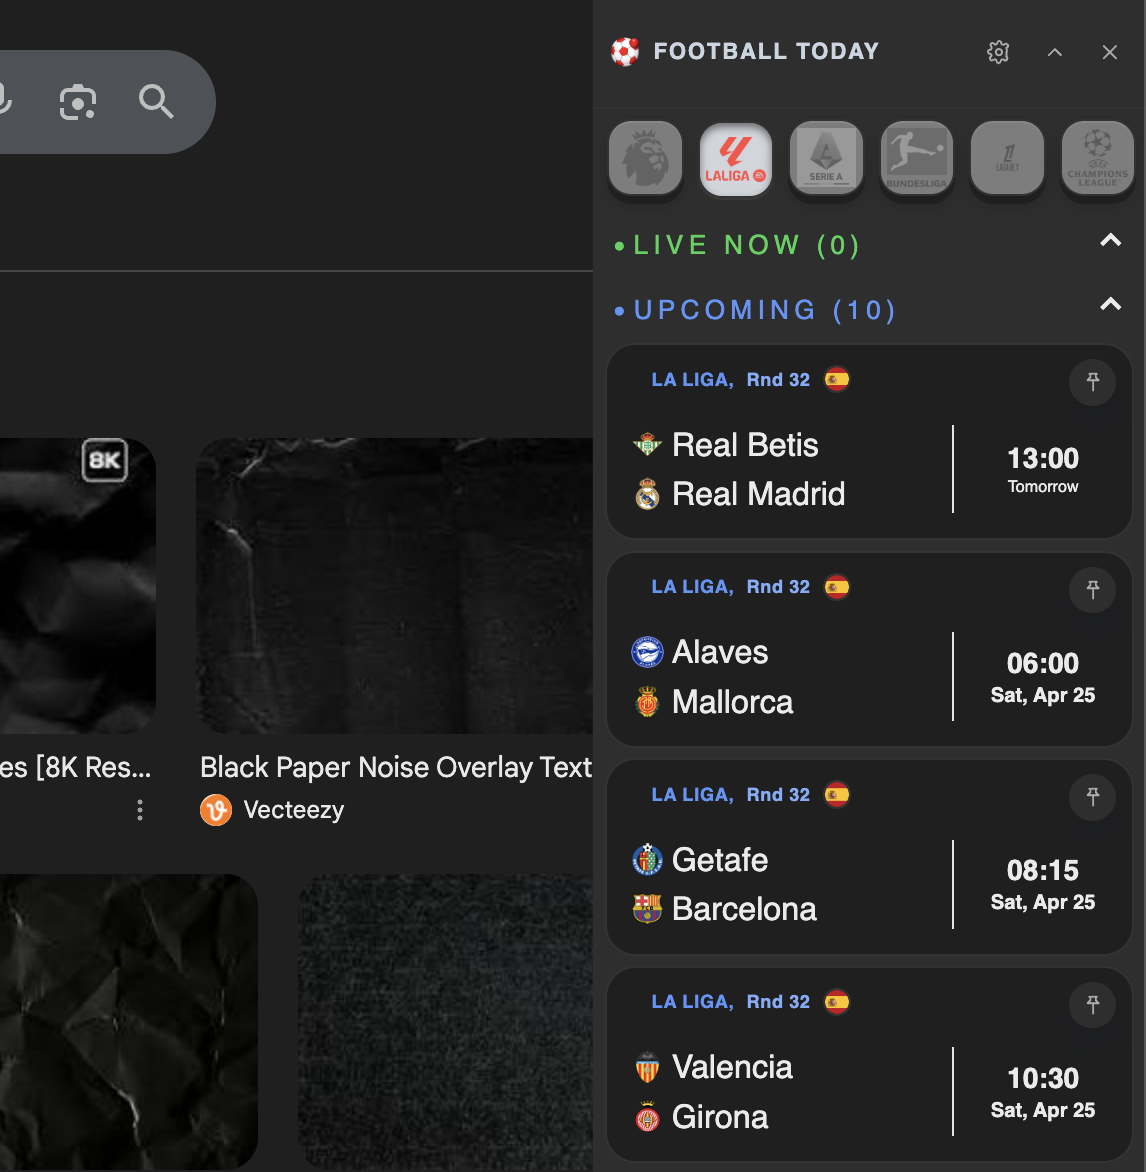Click 'LA LIGA, Rnd 32' on Real Betis card
The height and width of the screenshot is (1172, 1146).
pyautogui.click(x=730, y=380)
